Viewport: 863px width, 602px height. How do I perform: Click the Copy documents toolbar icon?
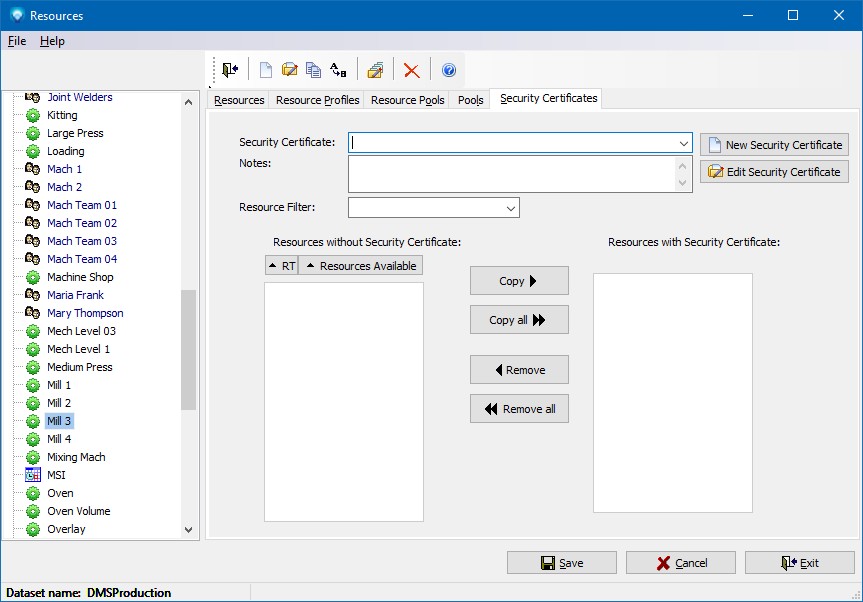pyautogui.click(x=313, y=70)
